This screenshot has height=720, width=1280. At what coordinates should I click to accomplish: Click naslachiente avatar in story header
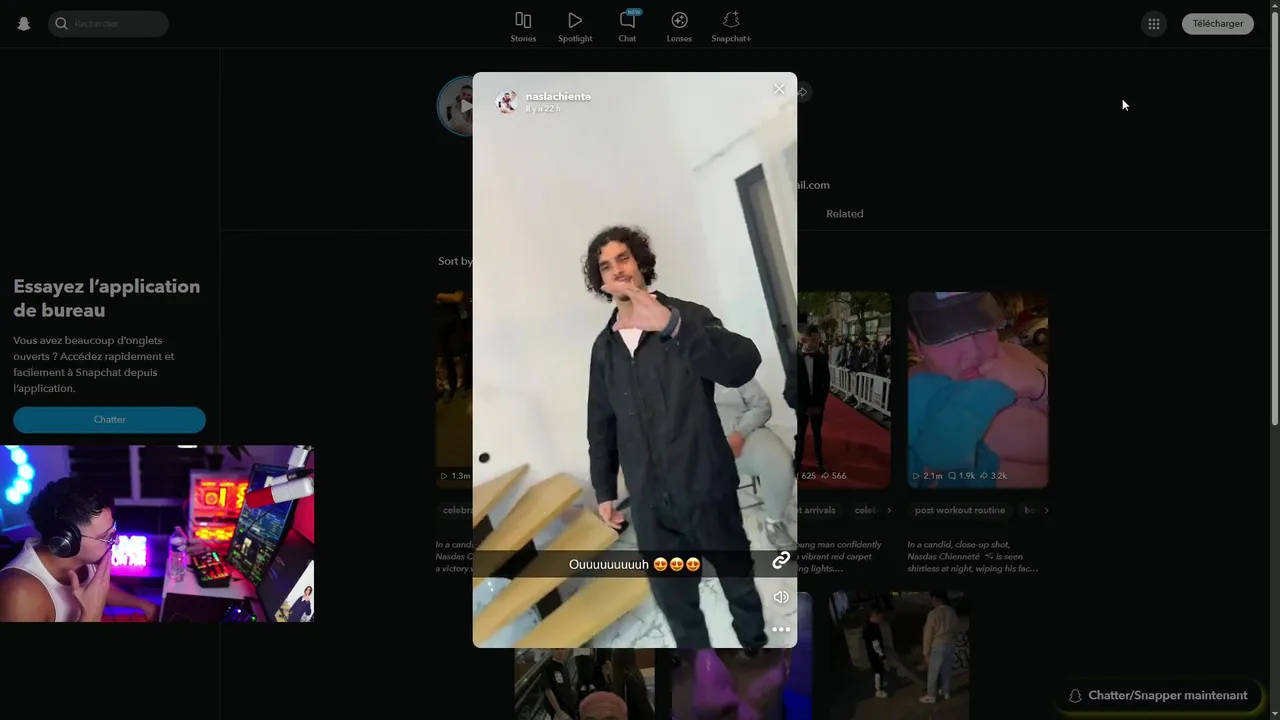click(507, 101)
